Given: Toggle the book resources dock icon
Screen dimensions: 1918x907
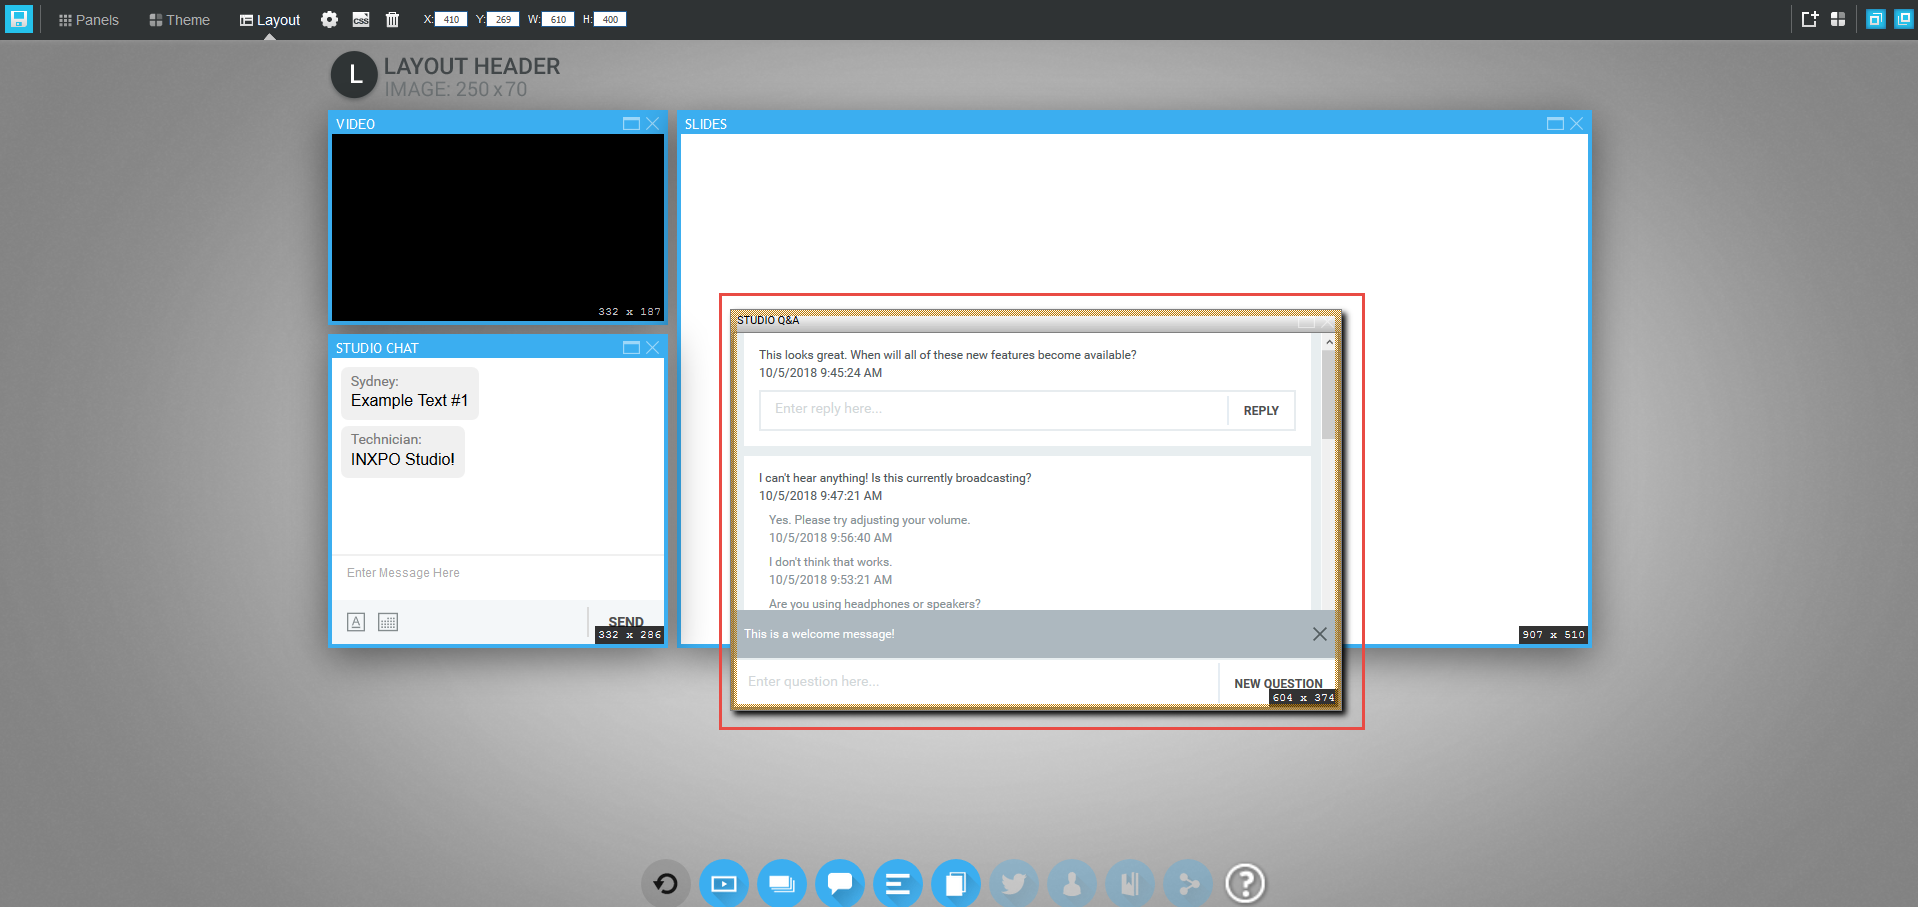Looking at the screenshot, I should click(1130, 884).
